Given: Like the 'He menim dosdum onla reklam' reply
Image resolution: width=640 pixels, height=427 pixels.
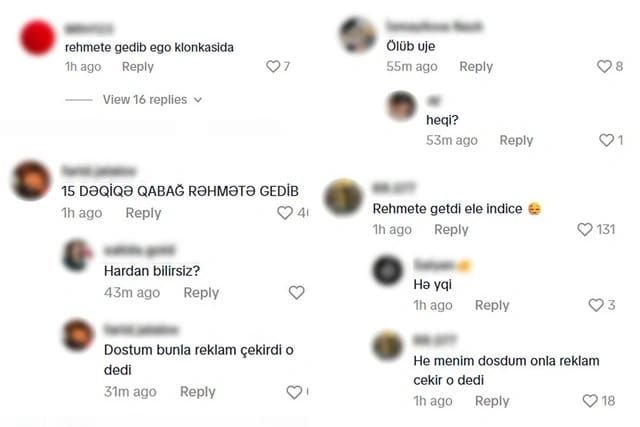Looking at the screenshot, I should point(590,400).
